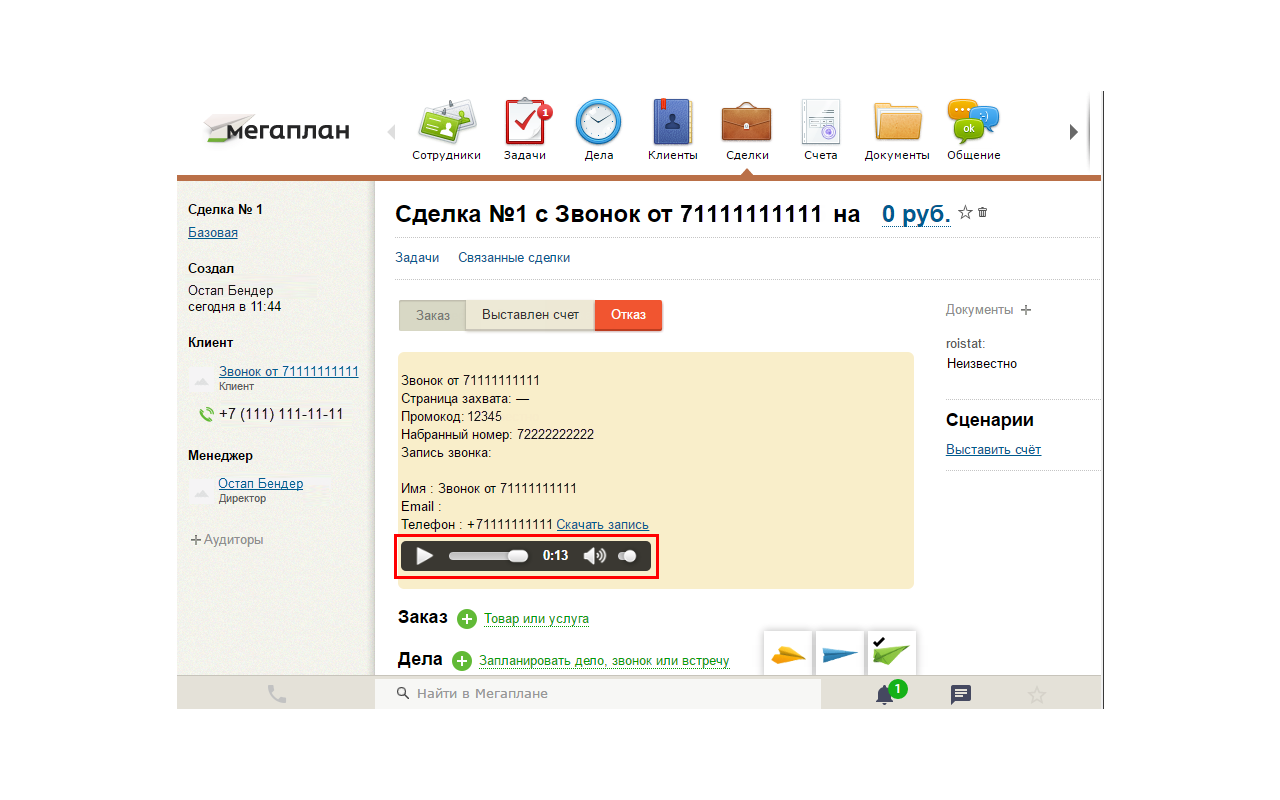The image size is (1280, 800).
Task: Open notifications bell icon
Action: 885,694
